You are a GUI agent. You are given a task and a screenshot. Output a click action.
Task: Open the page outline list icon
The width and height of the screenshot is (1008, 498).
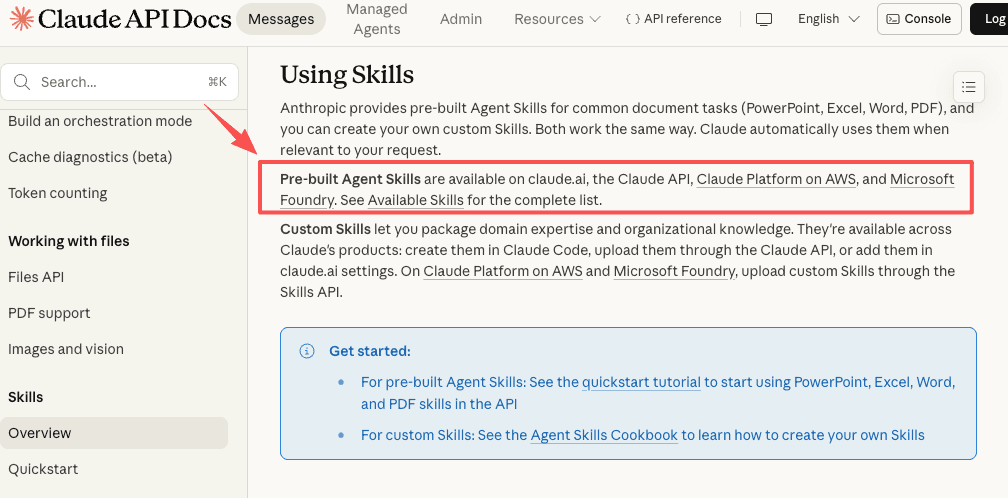click(x=969, y=87)
